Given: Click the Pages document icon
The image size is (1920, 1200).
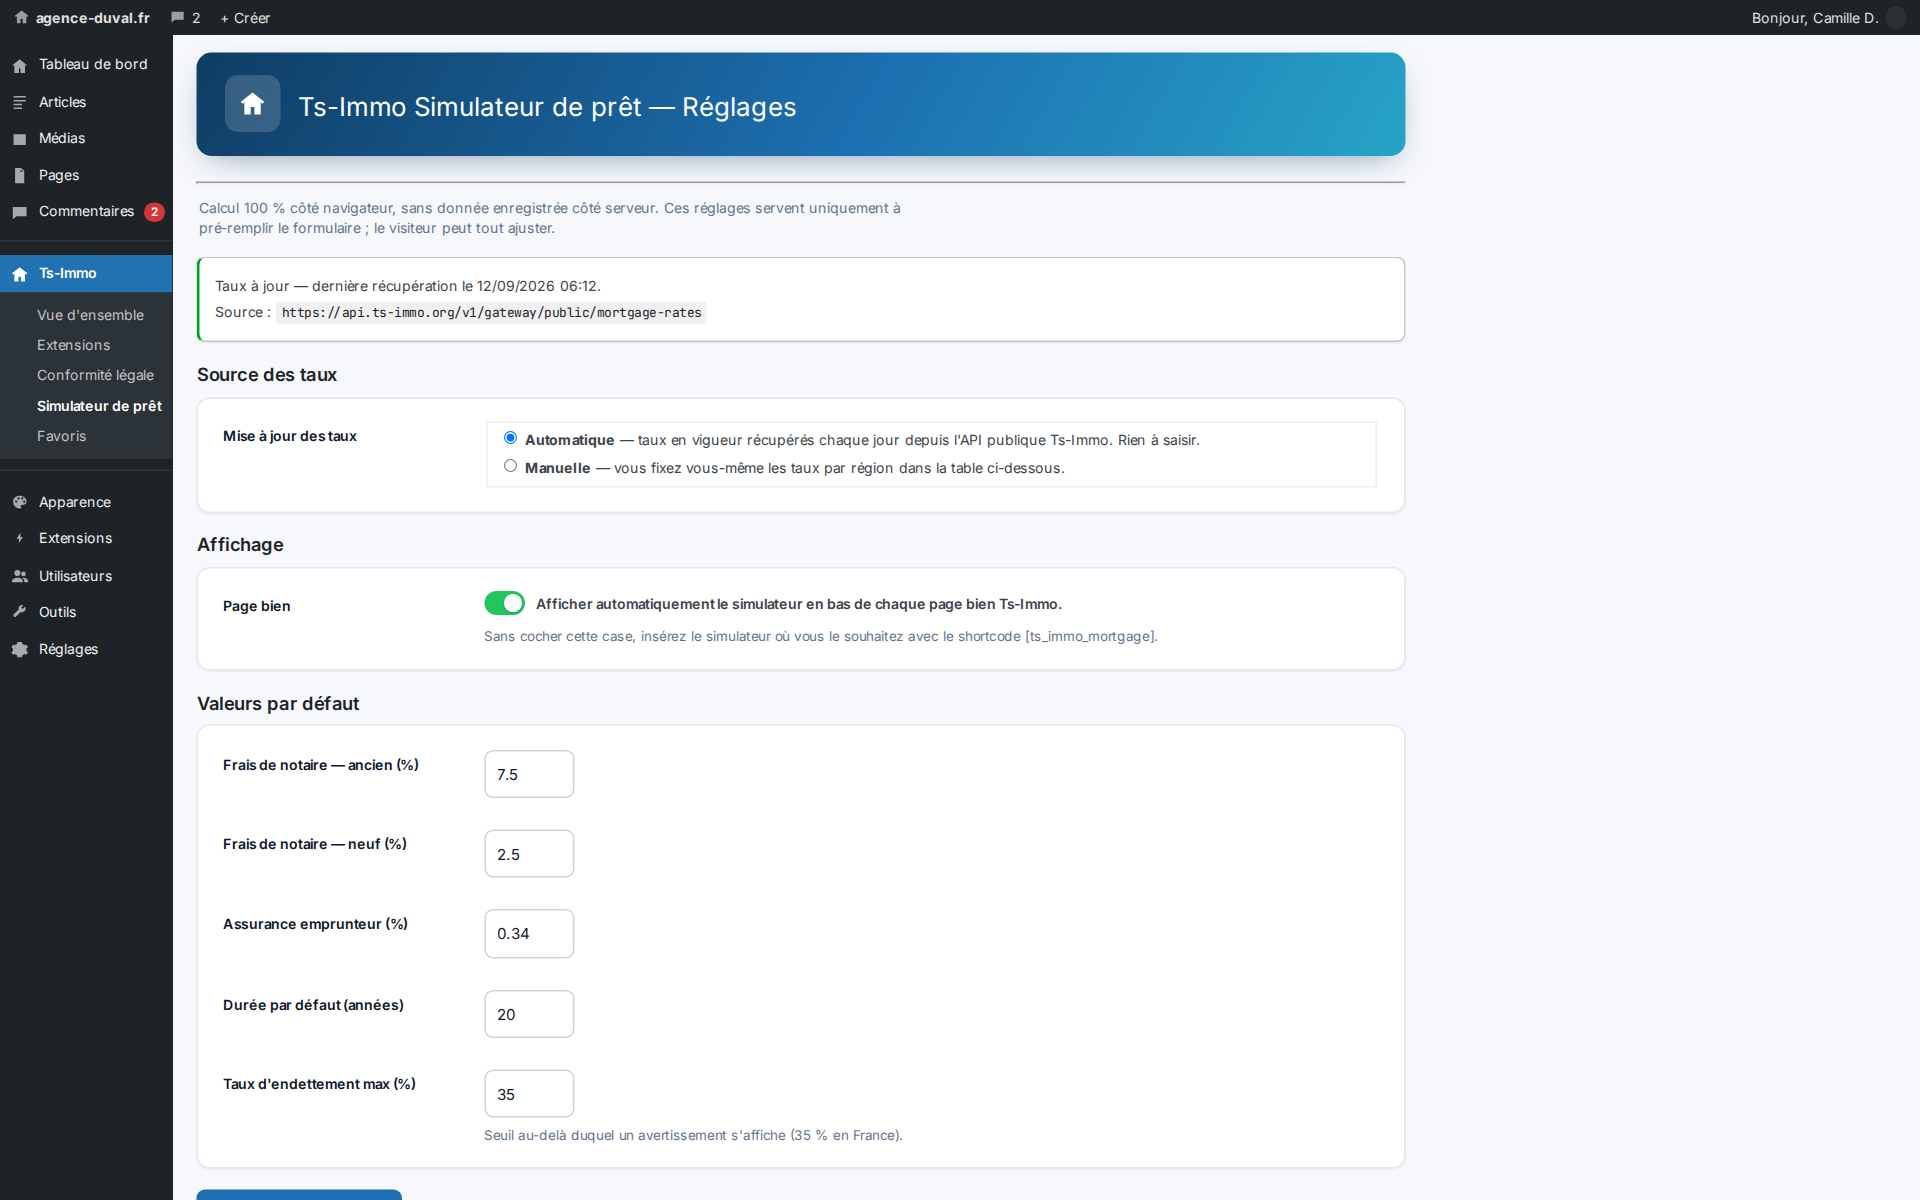Looking at the screenshot, I should pyautogui.click(x=20, y=175).
